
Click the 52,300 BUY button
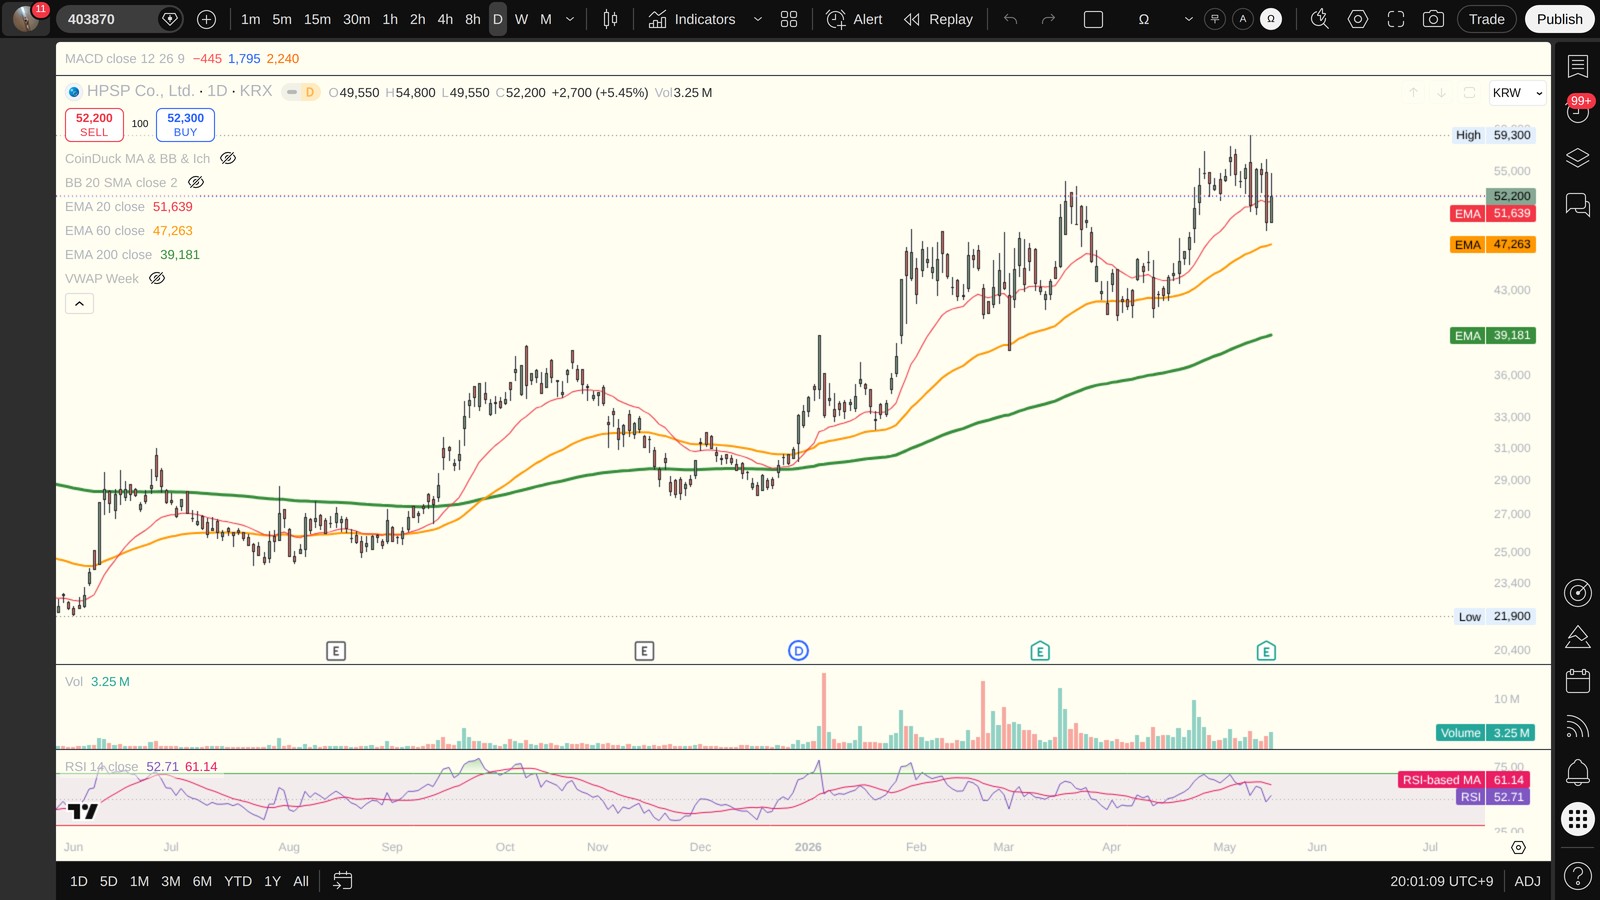coord(185,125)
